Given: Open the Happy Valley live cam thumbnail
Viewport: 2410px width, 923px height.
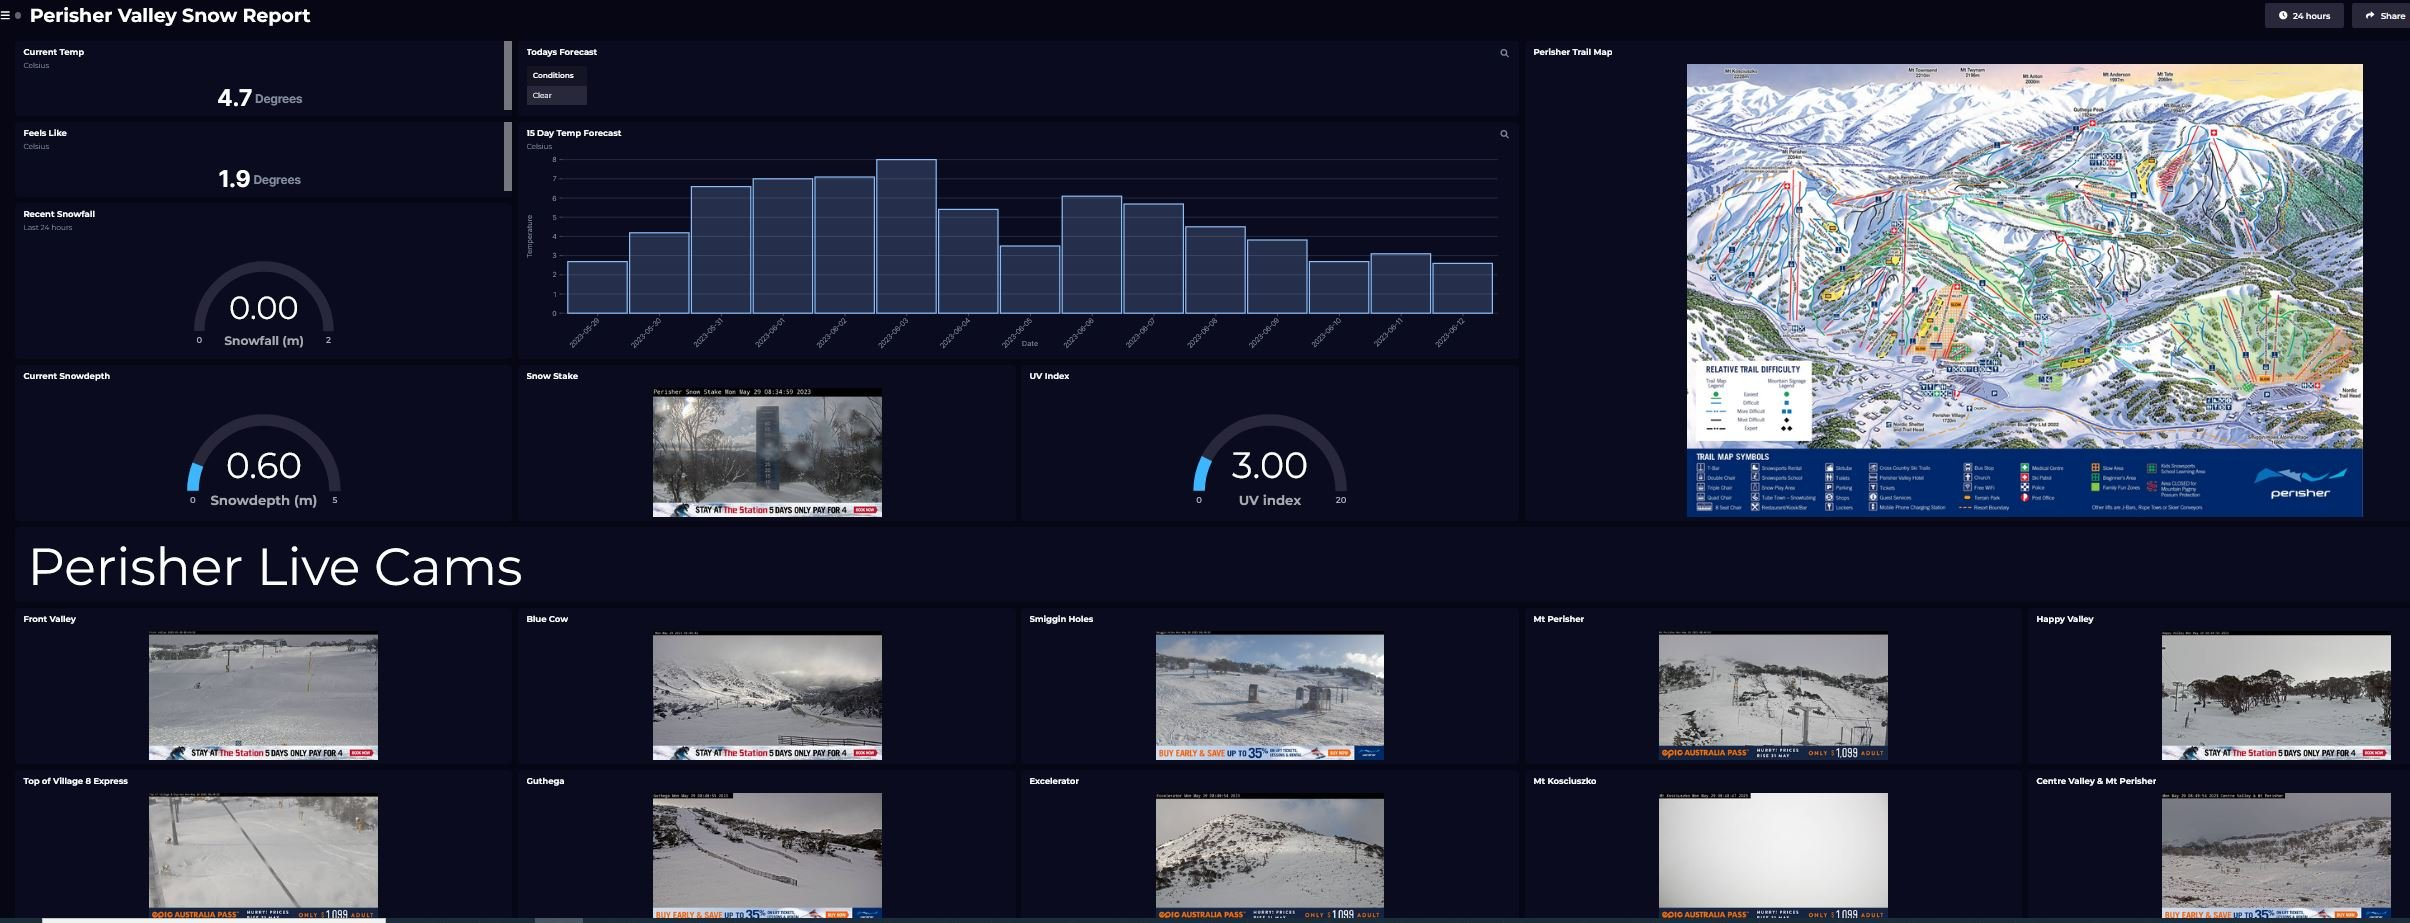Looking at the screenshot, I should click(2276, 695).
